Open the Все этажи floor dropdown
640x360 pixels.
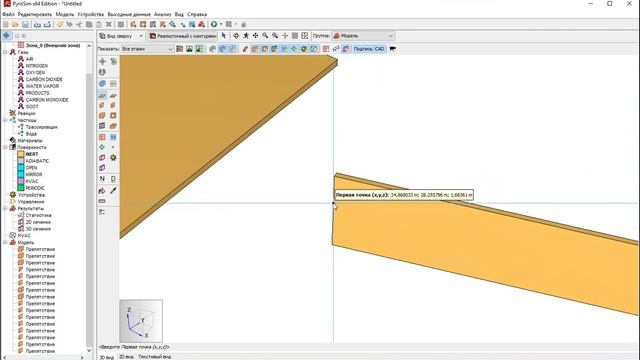[147, 49]
